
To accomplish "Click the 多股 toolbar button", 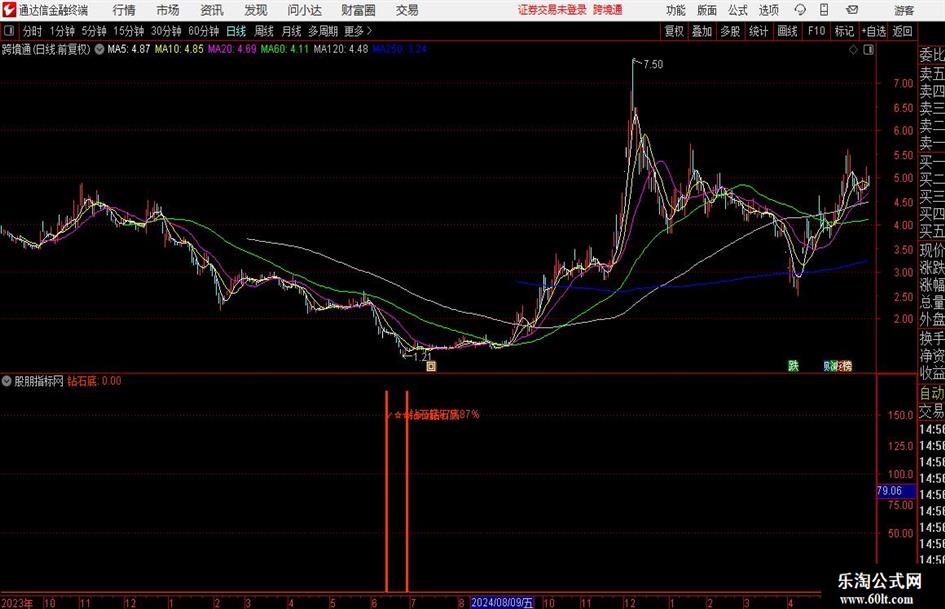I will click(730, 31).
